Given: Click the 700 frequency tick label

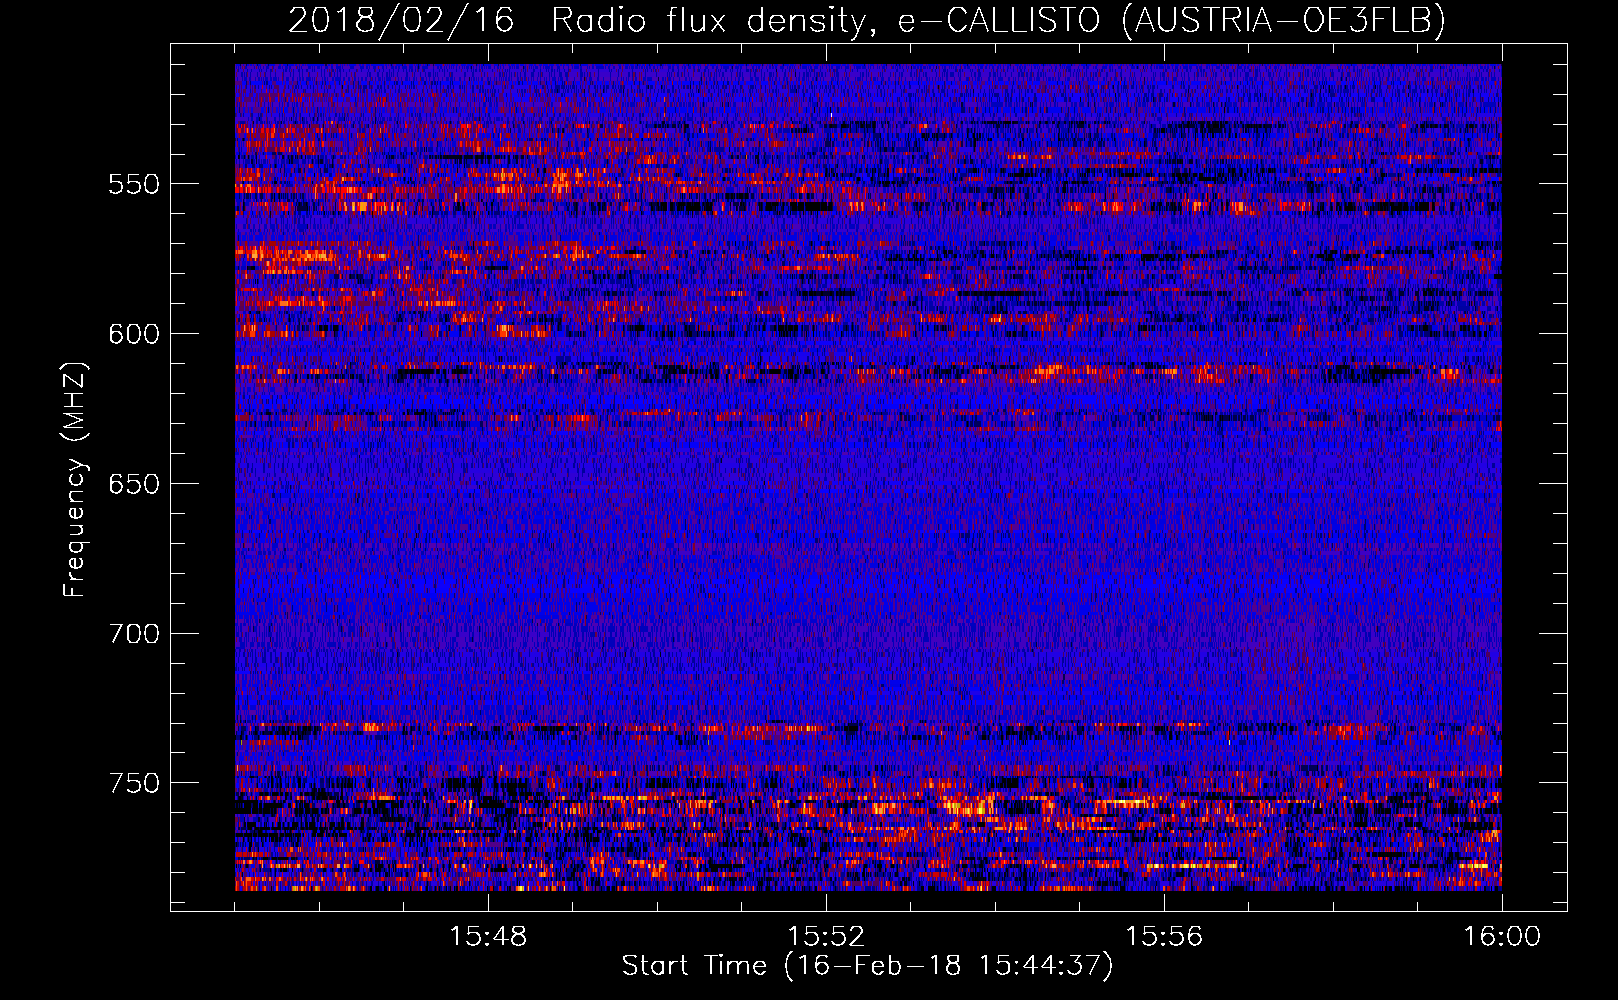Looking at the screenshot, I should 134,634.
